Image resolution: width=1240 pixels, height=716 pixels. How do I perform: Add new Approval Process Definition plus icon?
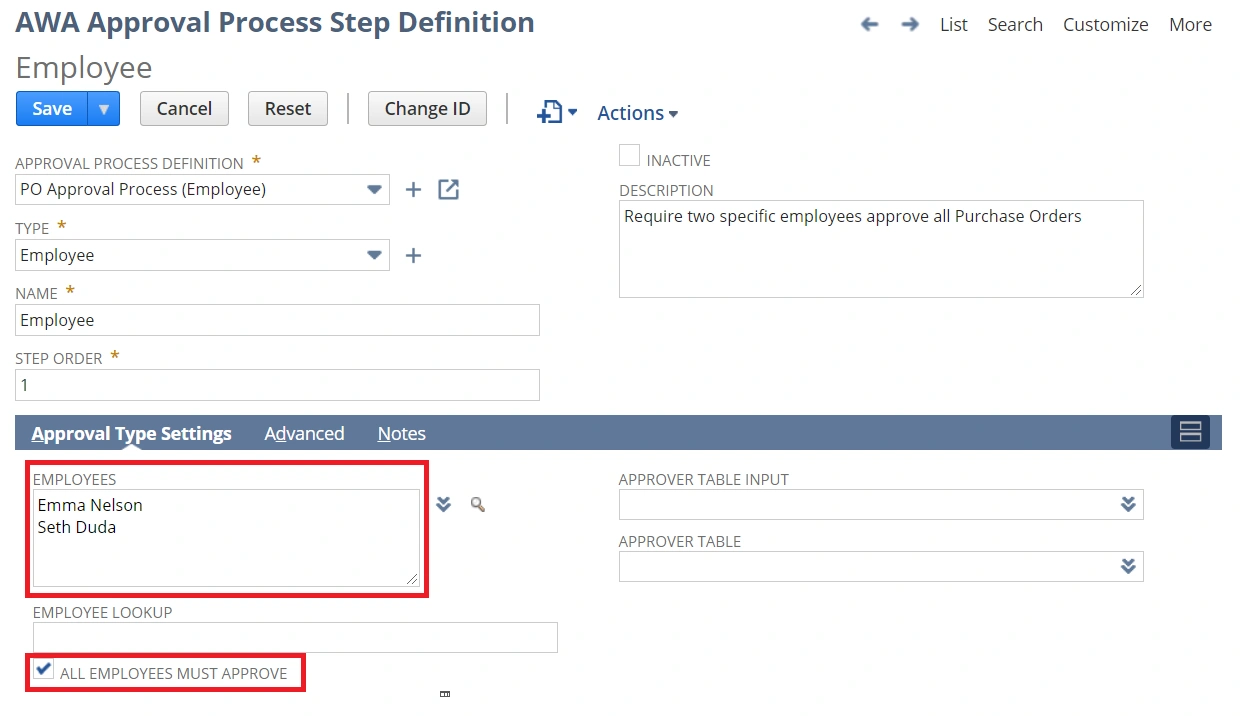point(413,189)
